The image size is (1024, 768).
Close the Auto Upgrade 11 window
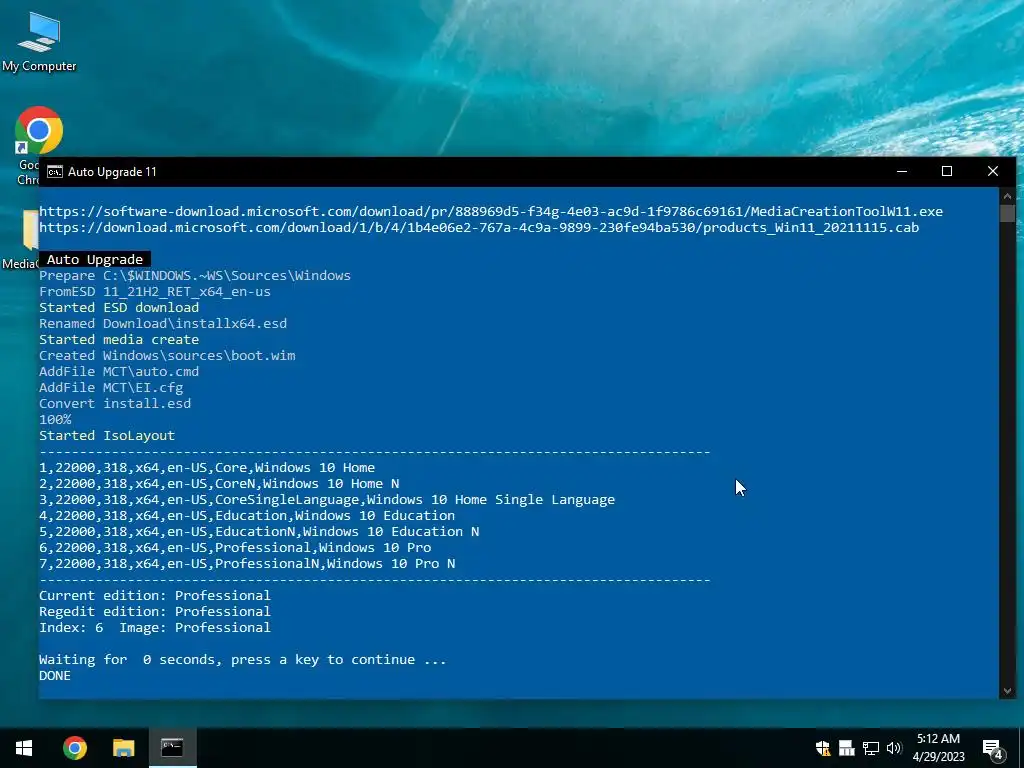click(x=993, y=171)
